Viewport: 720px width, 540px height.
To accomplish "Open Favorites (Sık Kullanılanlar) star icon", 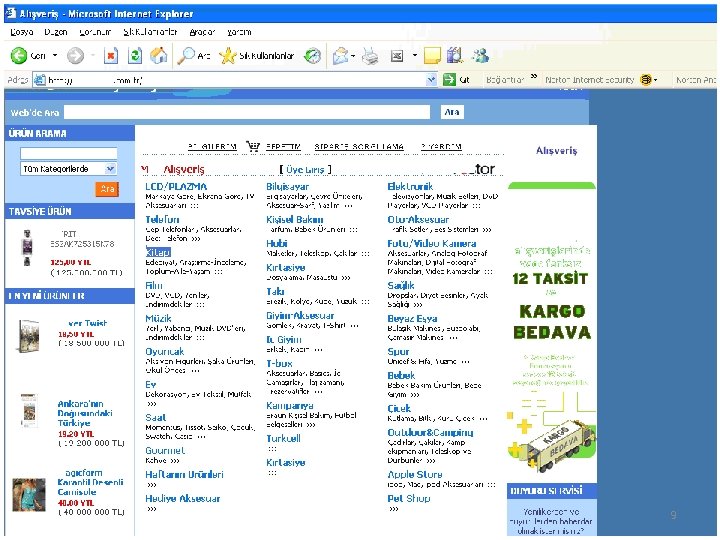I will coord(227,56).
